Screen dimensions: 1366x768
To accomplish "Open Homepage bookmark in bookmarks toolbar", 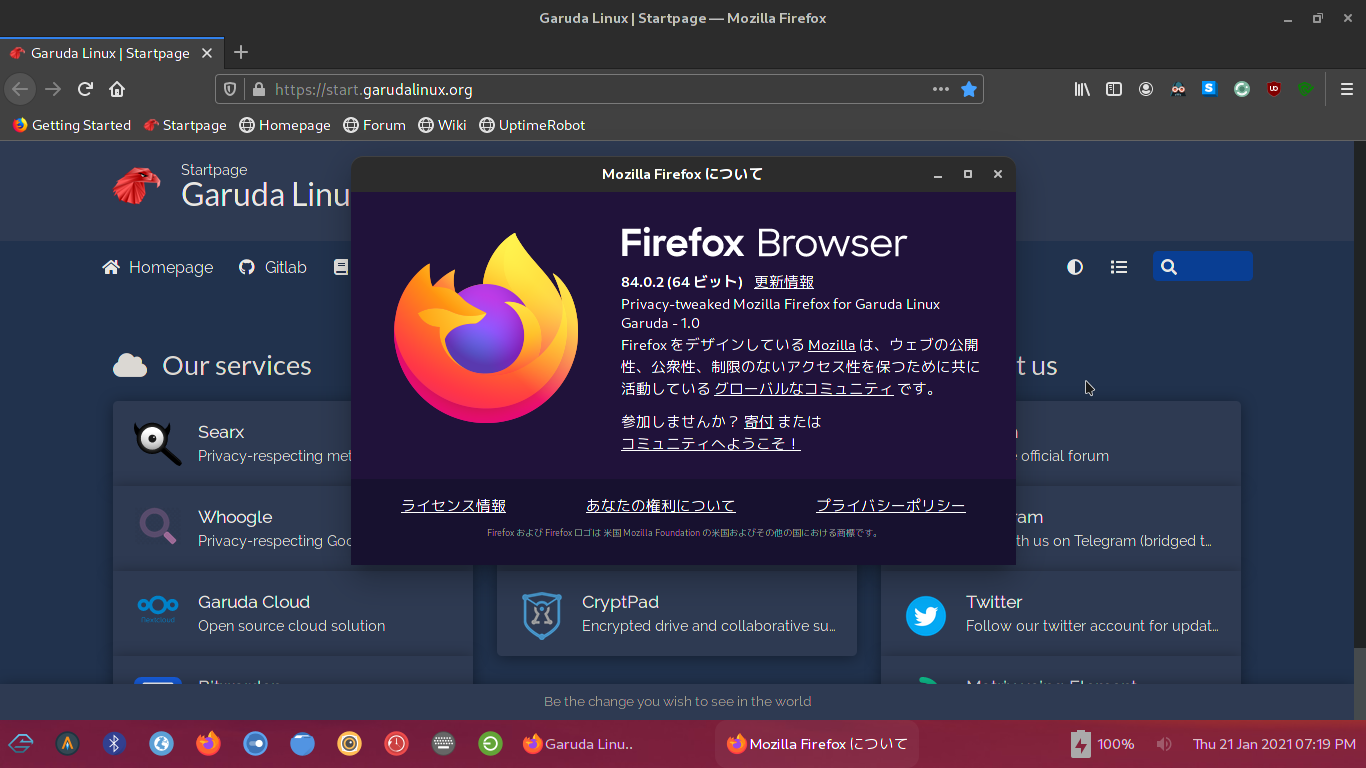I will (x=285, y=125).
